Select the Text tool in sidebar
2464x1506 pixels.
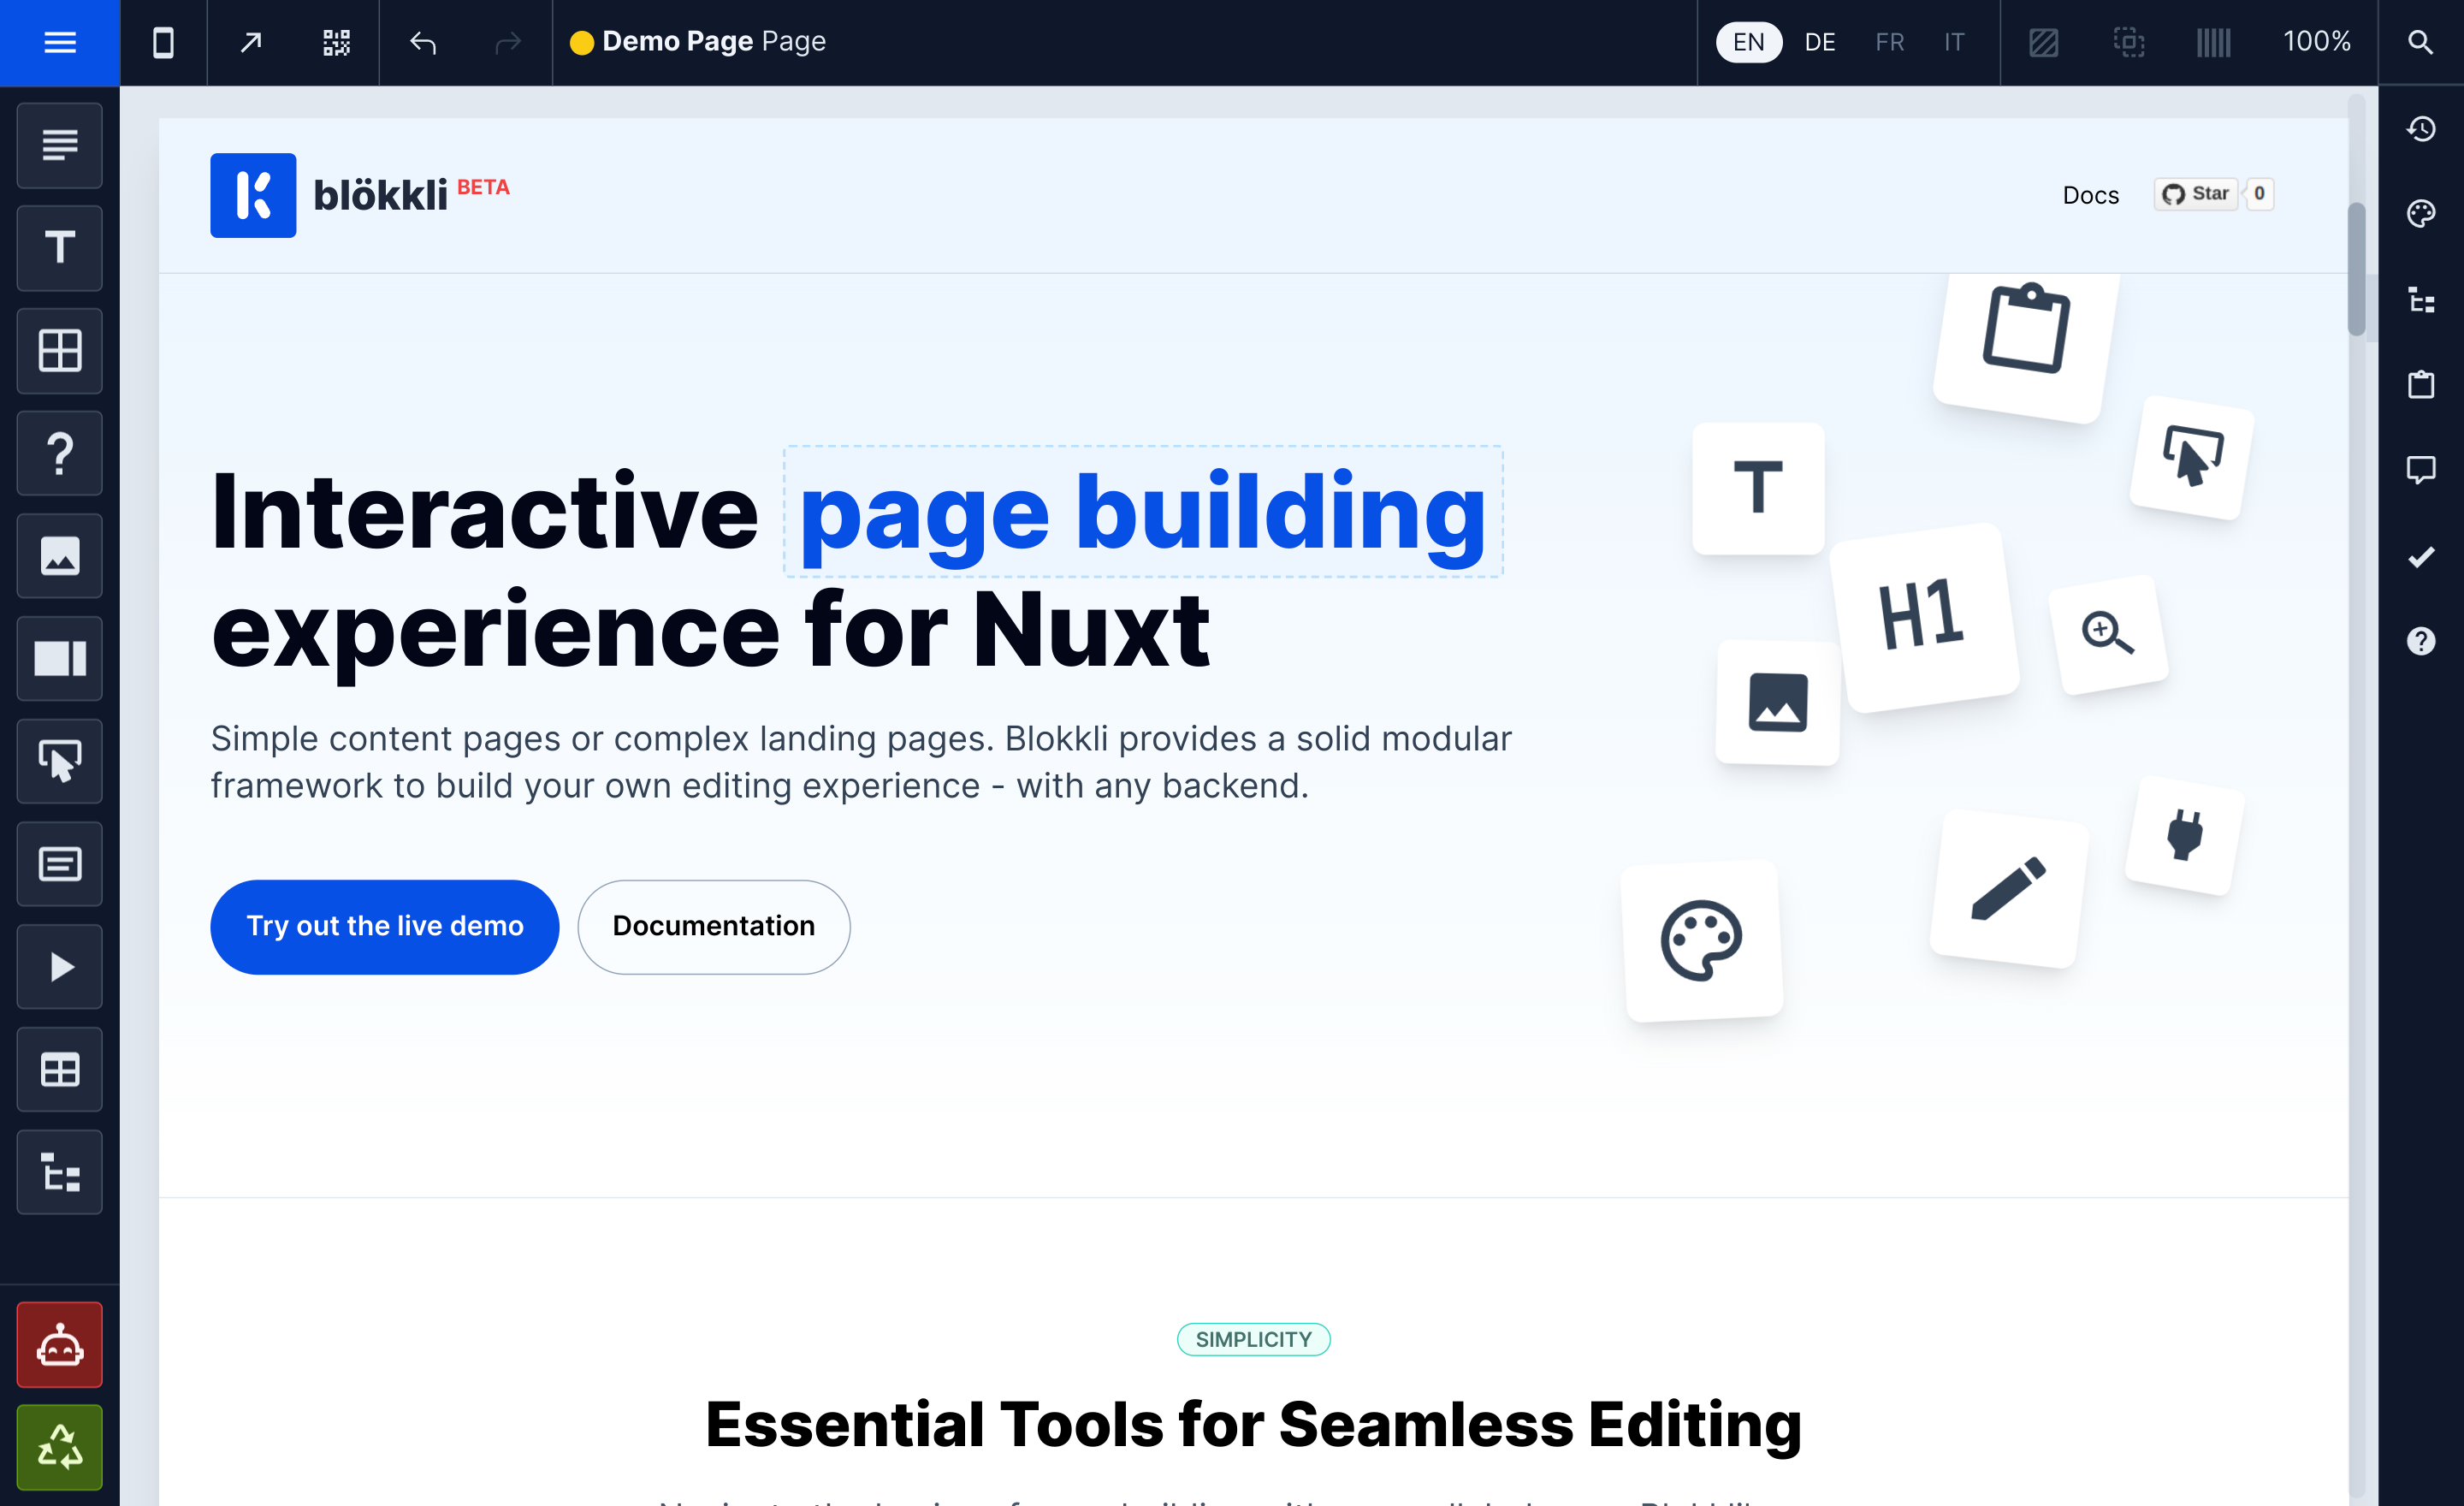(x=62, y=246)
